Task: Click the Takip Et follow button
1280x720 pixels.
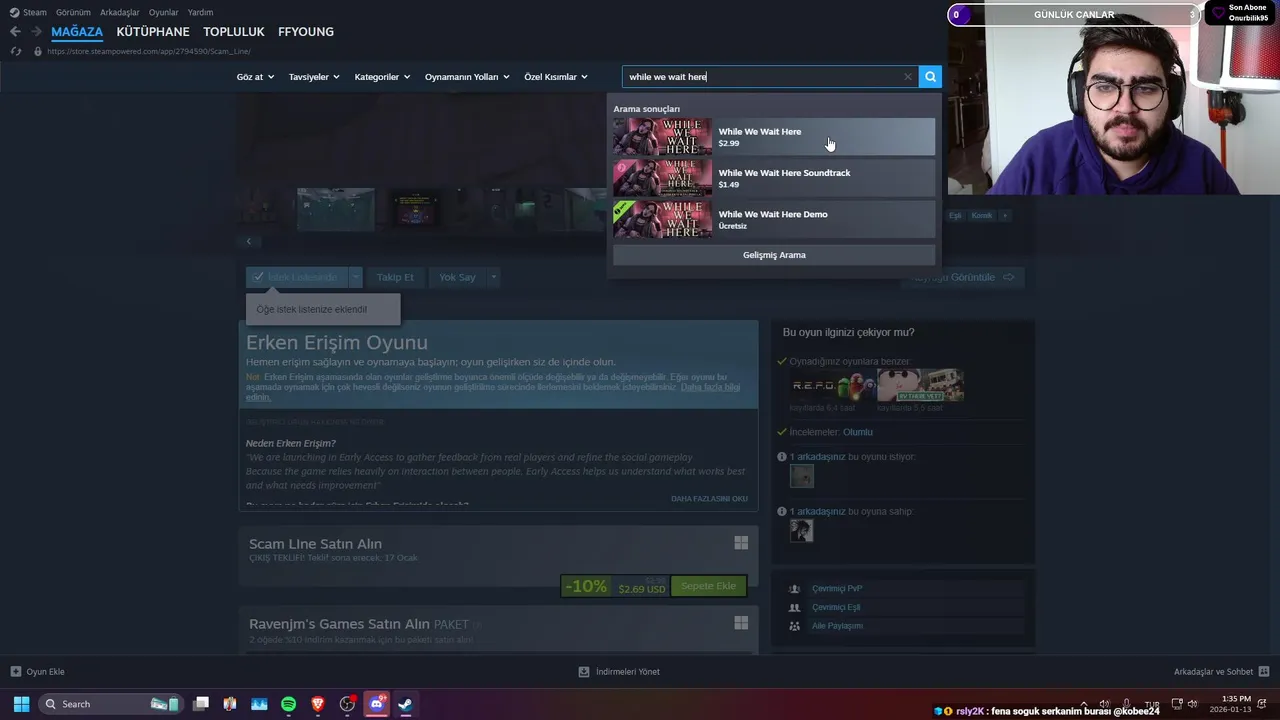Action: (395, 277)
